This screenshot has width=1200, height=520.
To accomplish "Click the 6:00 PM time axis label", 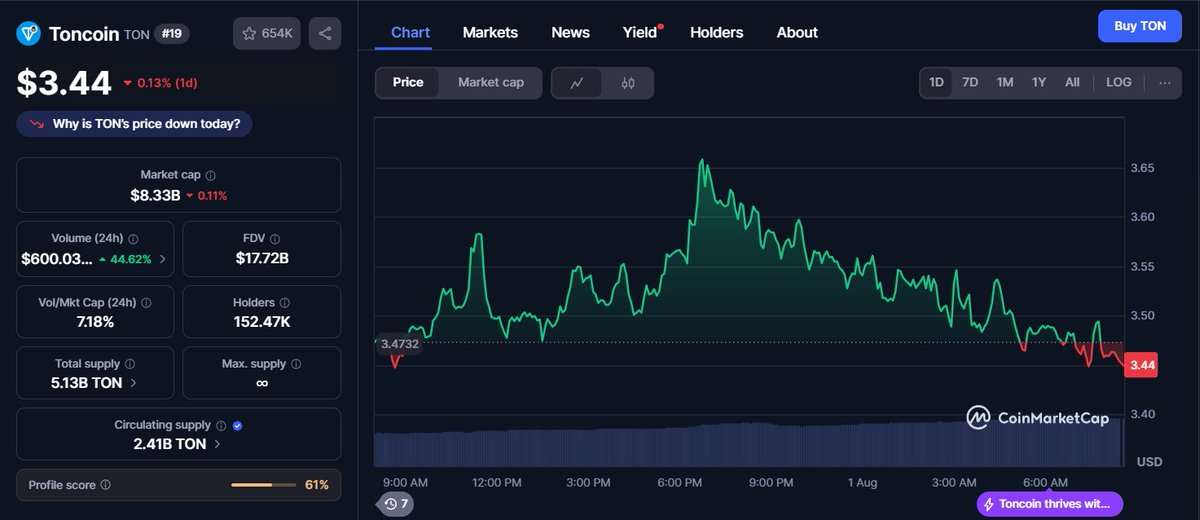I will click(x=680, y=483).
